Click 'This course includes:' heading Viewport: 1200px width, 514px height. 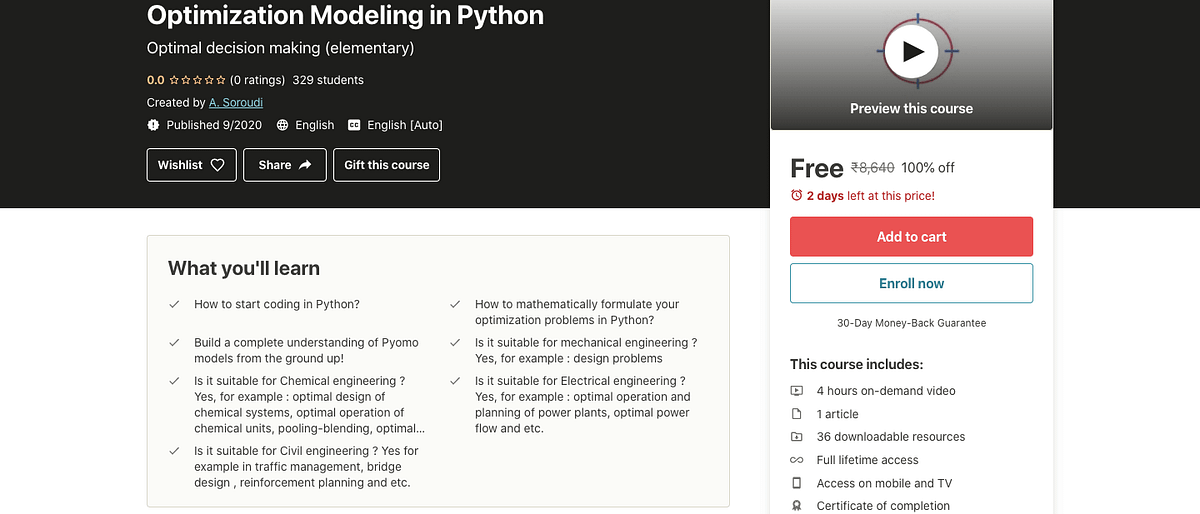click(856, 365)
